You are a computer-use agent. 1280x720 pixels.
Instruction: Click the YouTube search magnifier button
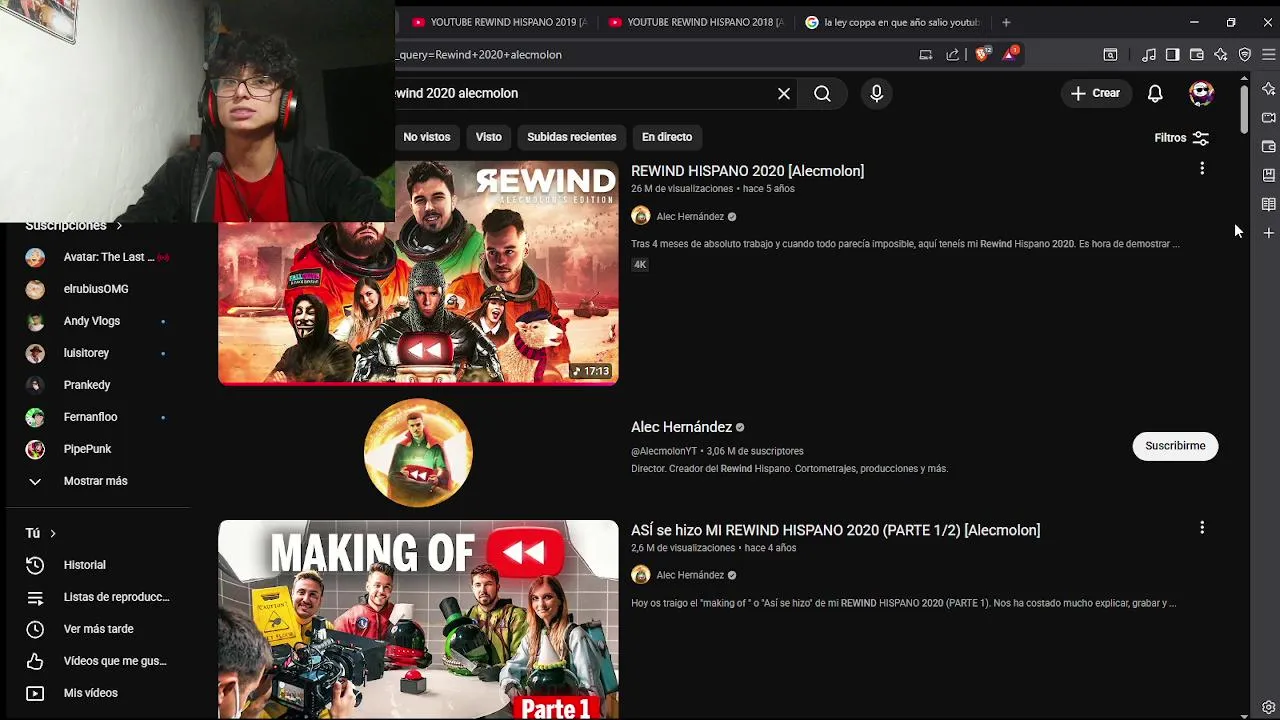point(822,93)
